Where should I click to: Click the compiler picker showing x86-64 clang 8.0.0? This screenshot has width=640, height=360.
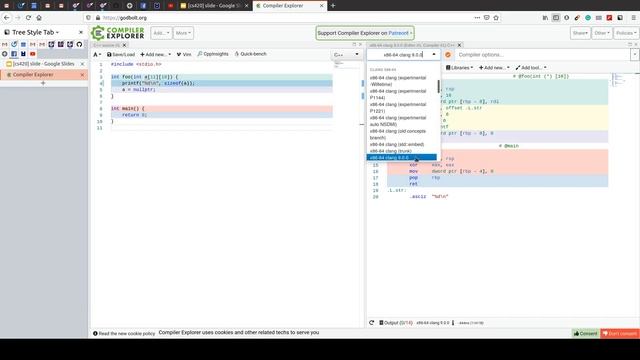pyautogui.click(x=403, y=54)
